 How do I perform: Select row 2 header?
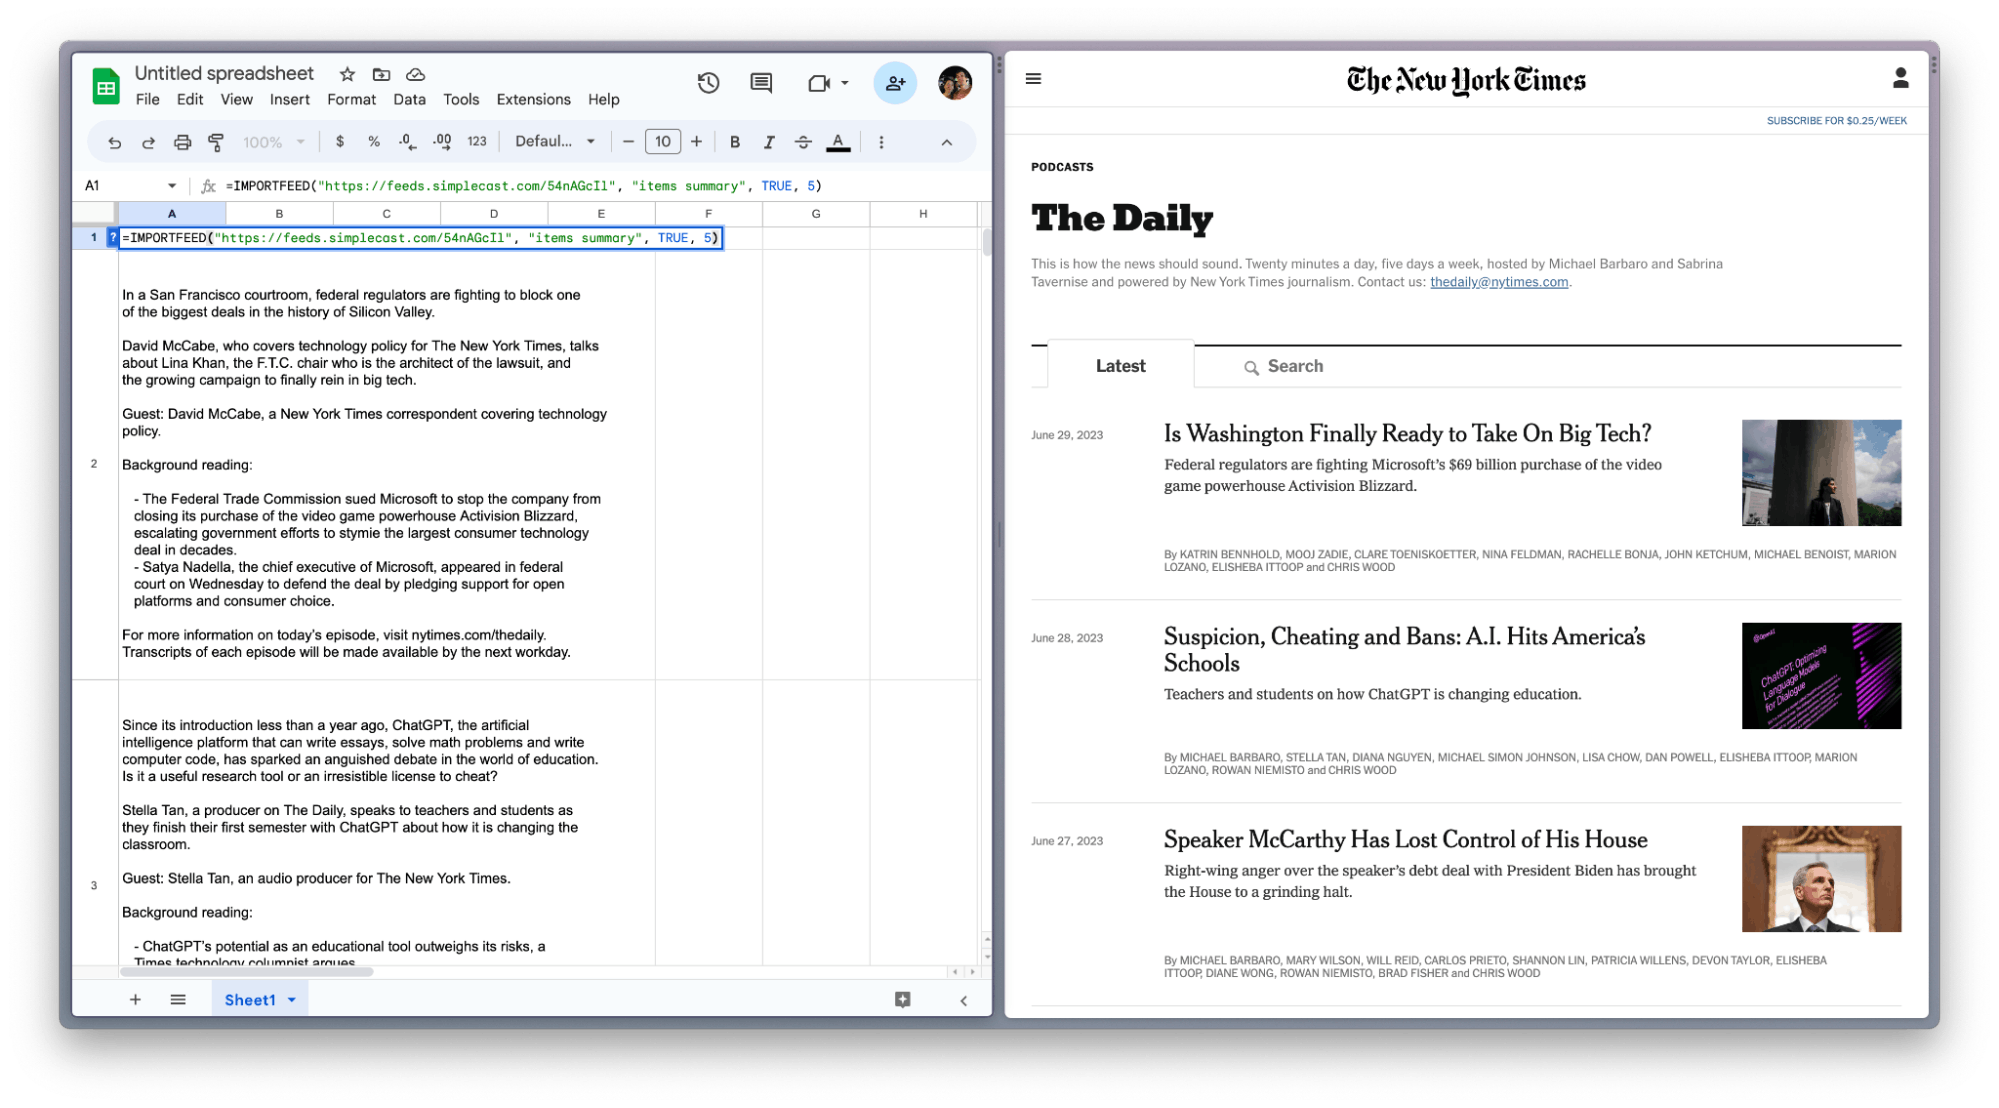(x=94, y=464)
